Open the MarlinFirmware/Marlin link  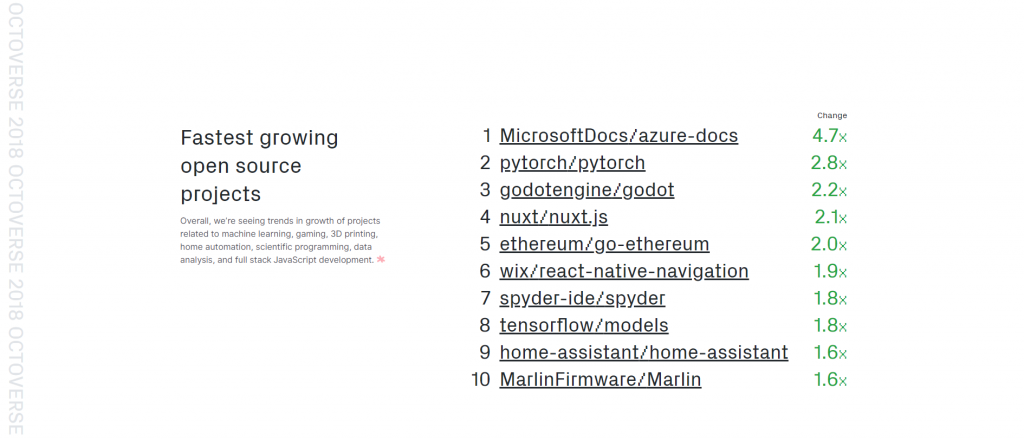[600, 379]
